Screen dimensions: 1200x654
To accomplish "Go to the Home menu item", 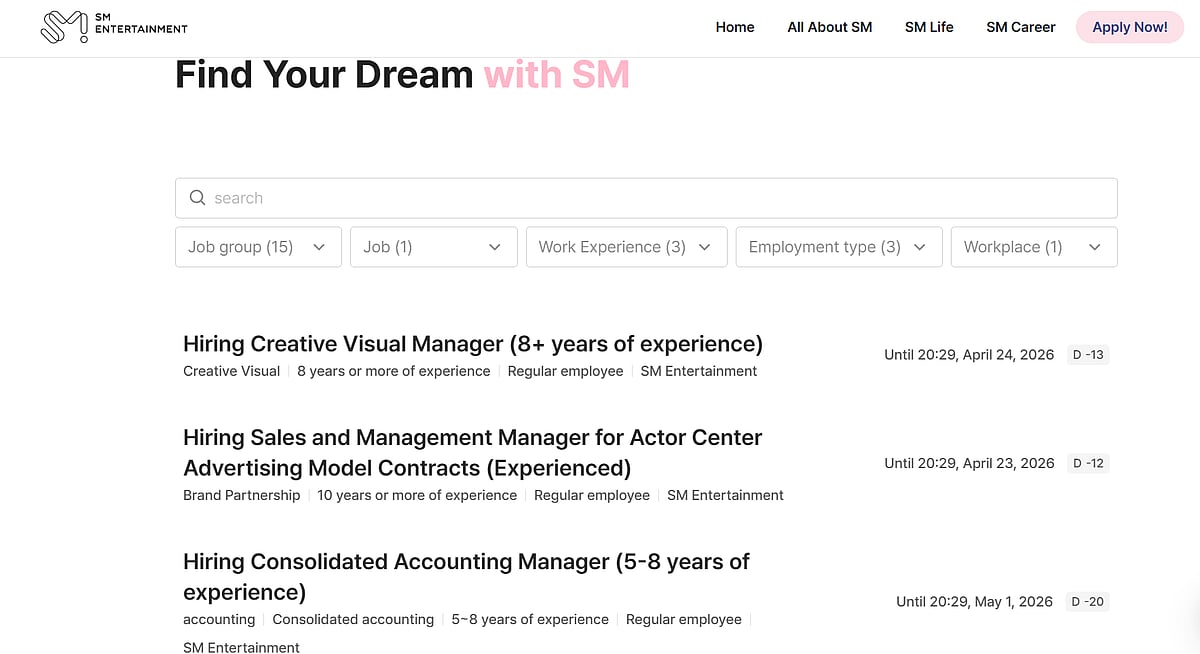I will tap(735, 27).
